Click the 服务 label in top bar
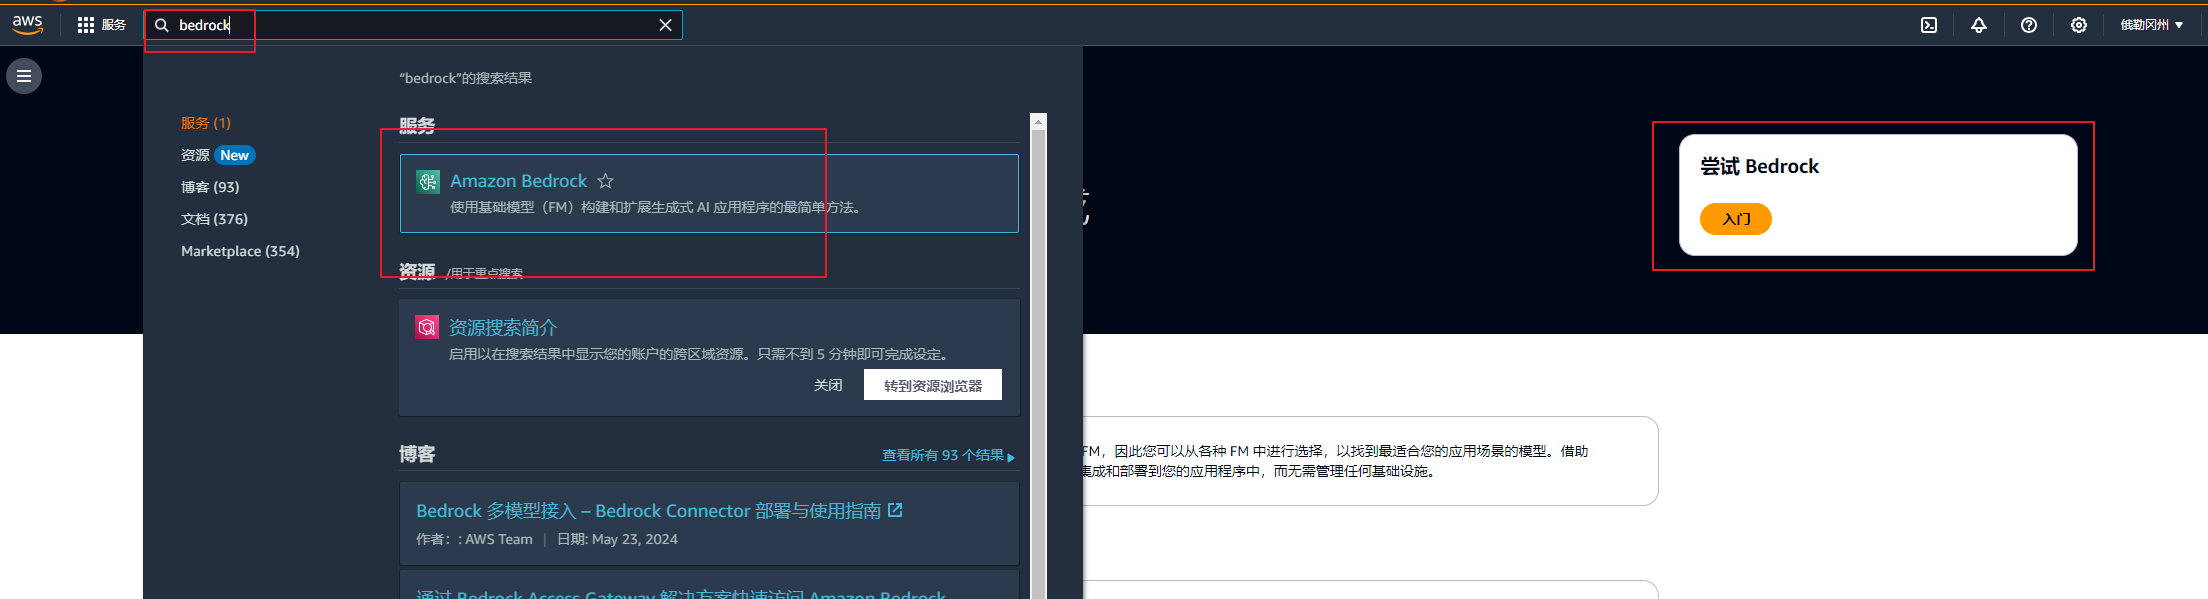The height and width of the screenshot is (599, 2208). 114,25
